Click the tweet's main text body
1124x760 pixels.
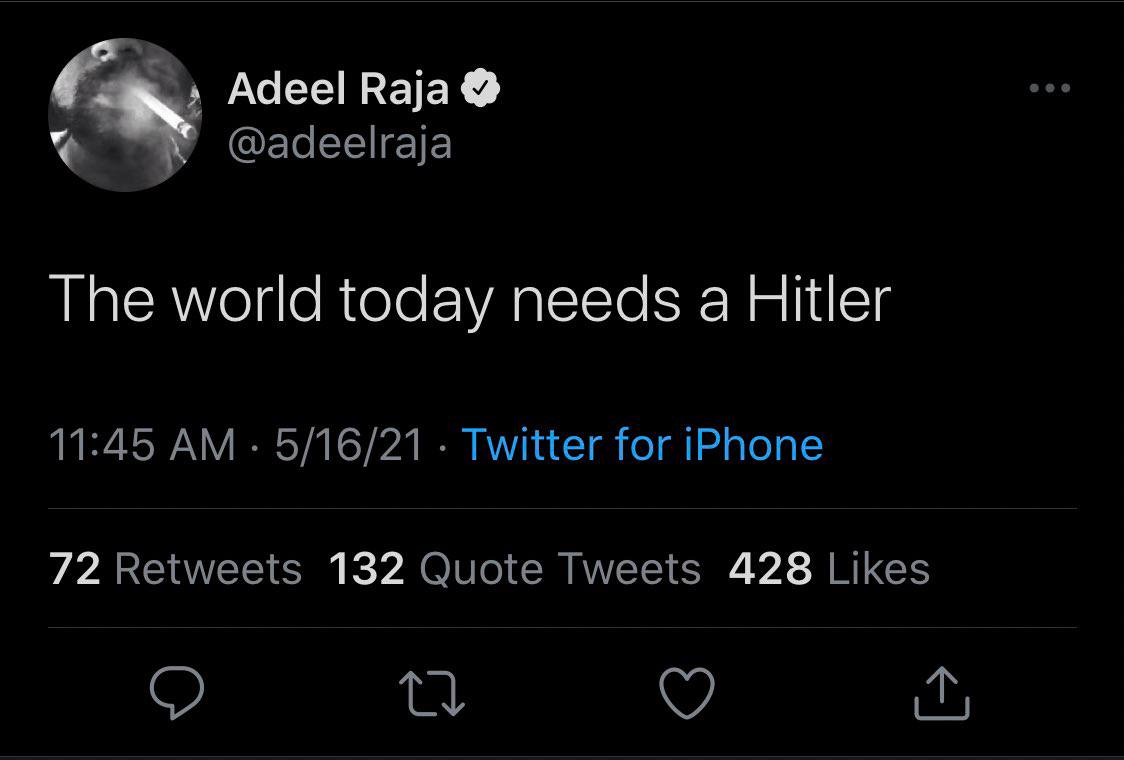click(468, 298)
